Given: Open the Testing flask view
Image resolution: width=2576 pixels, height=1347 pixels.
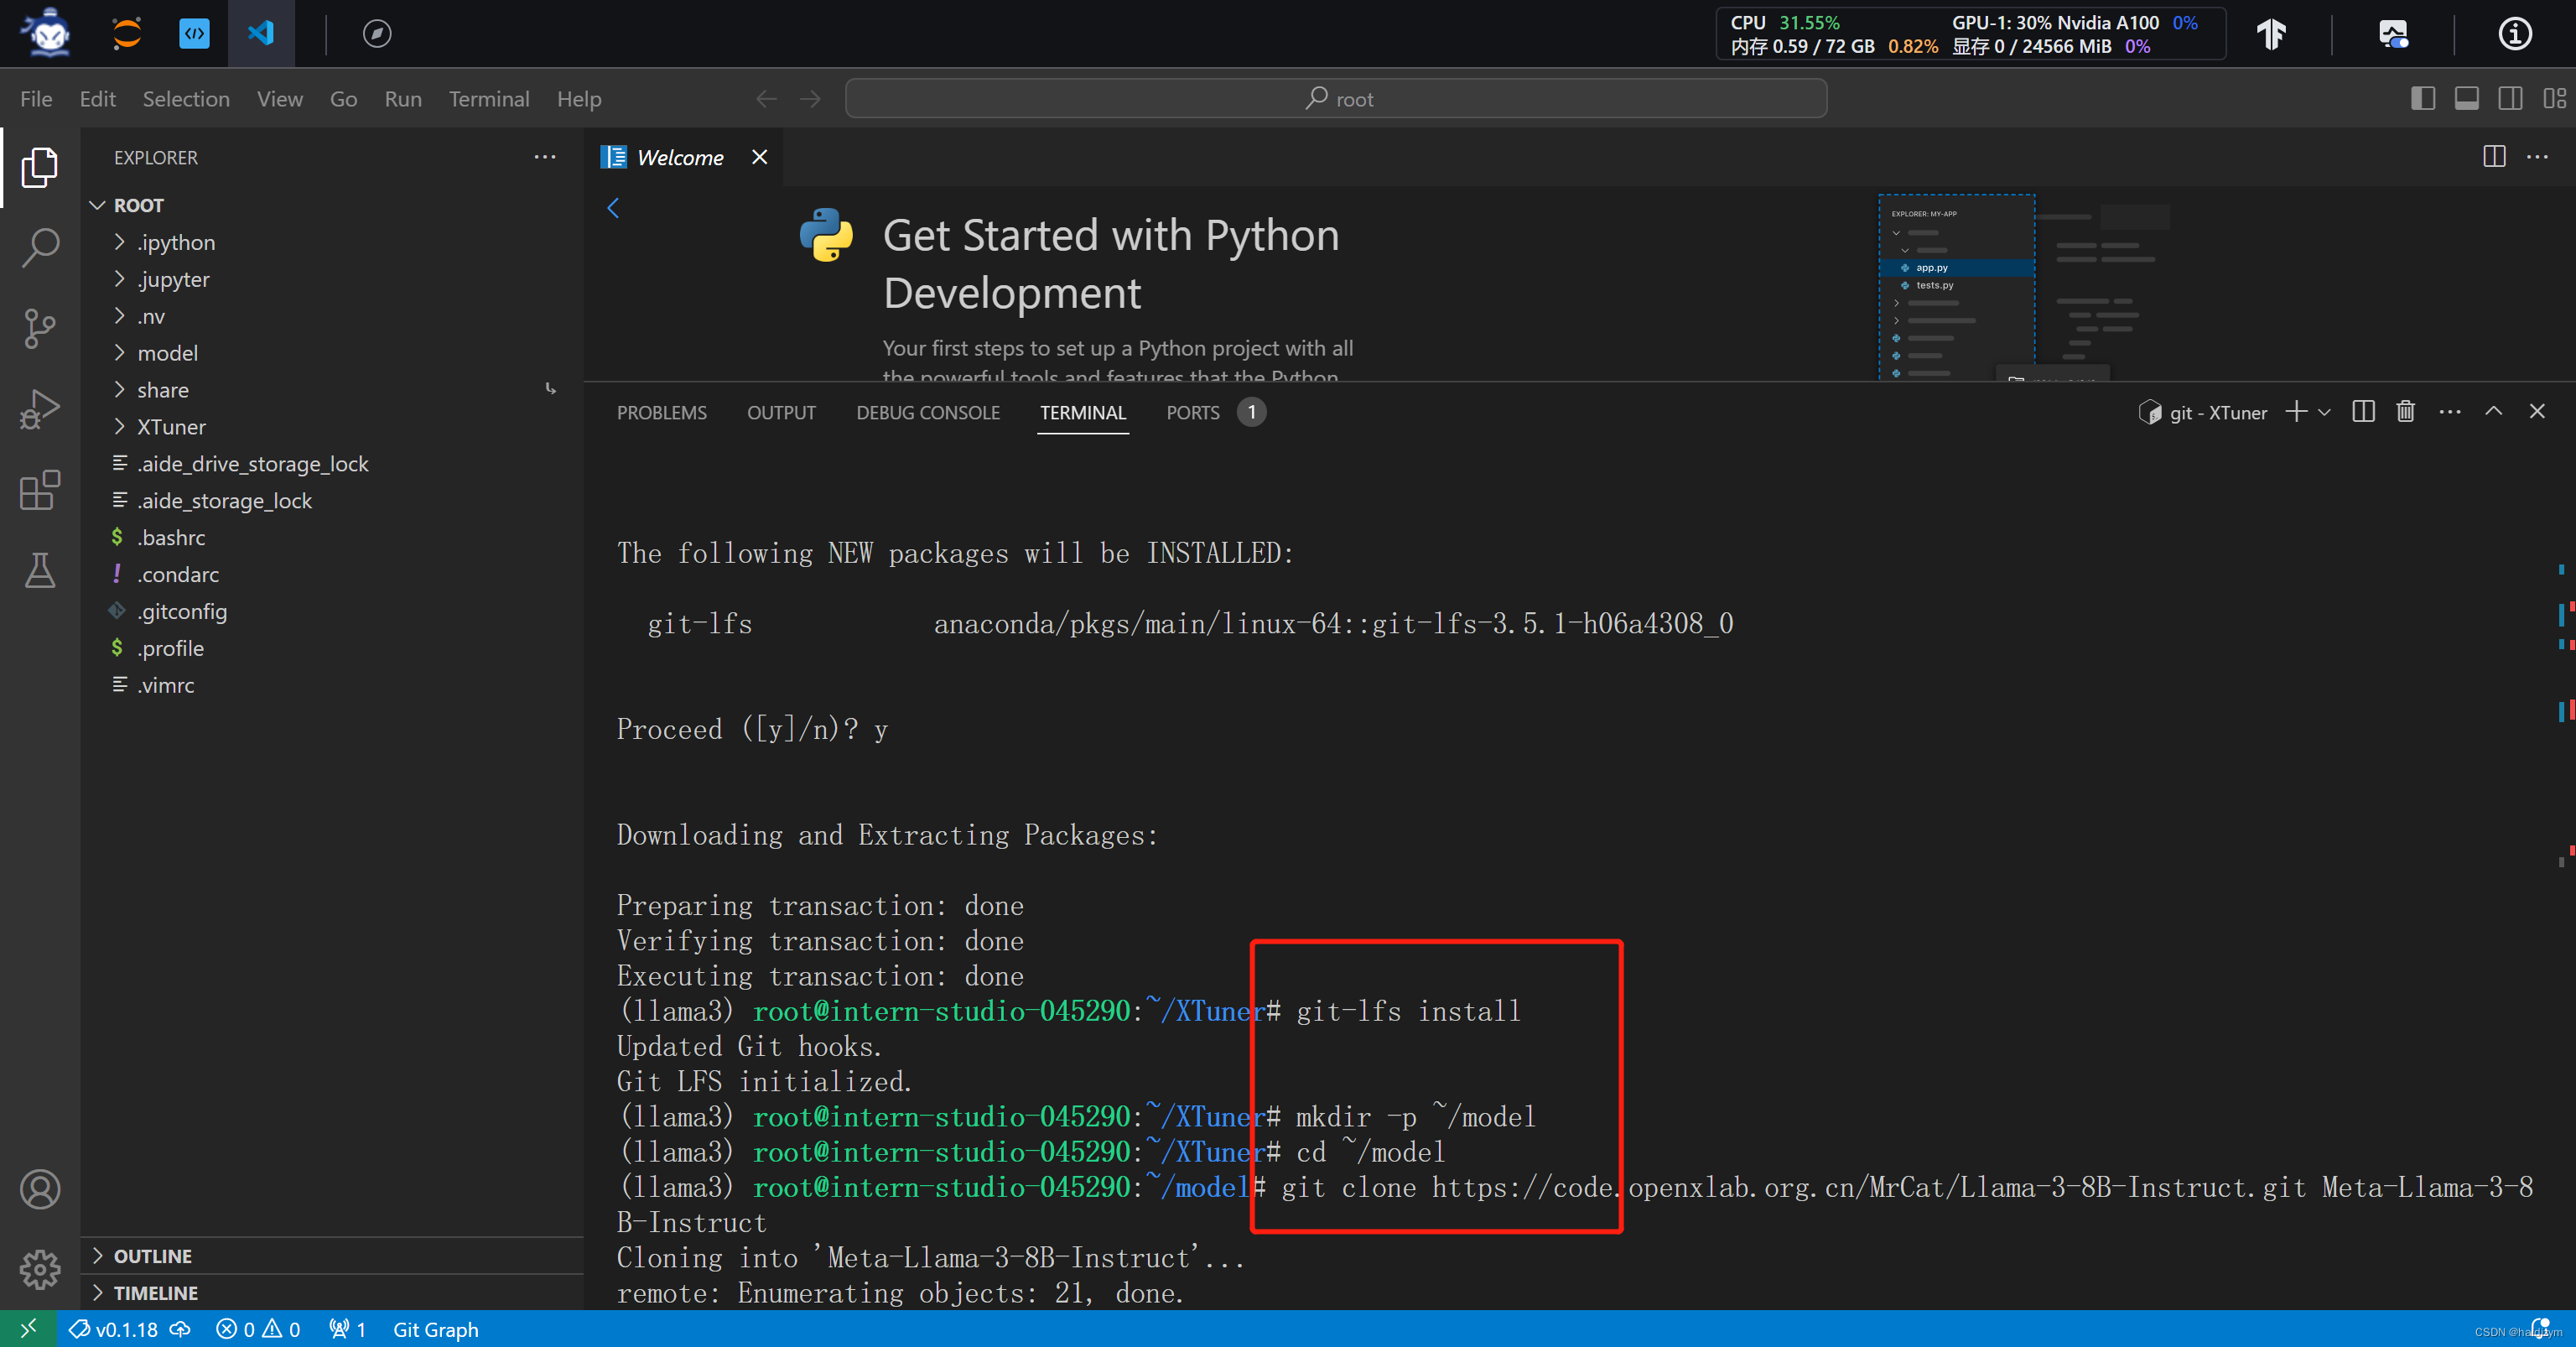Looking at the screenshot, I should point(40,571).
